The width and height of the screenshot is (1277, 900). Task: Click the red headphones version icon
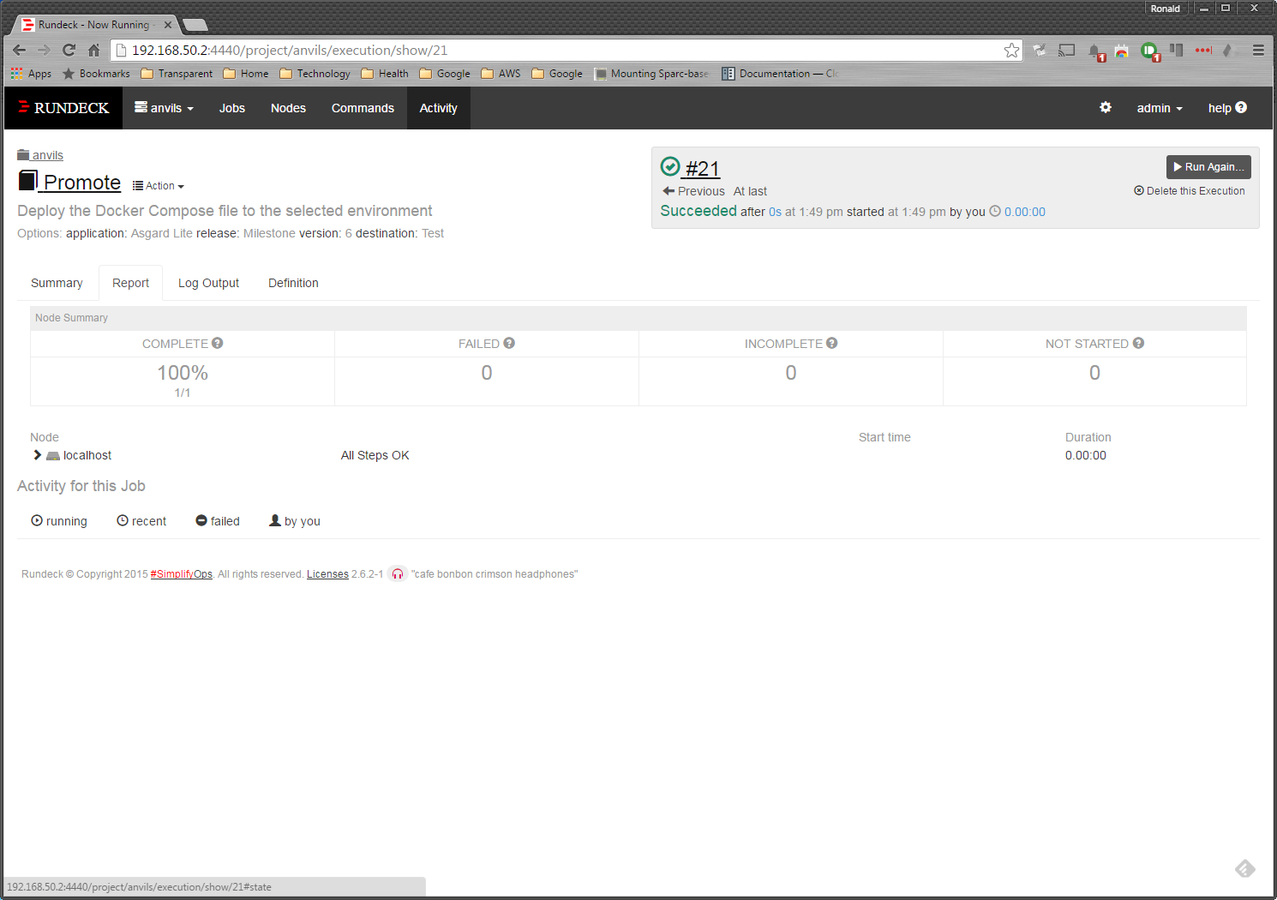[x=397, y=574]
